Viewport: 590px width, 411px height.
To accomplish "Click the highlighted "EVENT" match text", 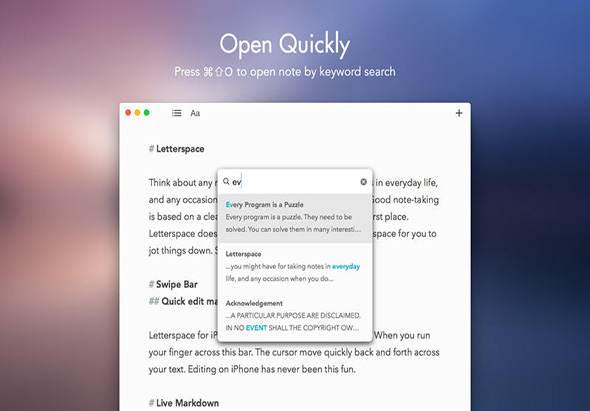I will pos(256,328).
